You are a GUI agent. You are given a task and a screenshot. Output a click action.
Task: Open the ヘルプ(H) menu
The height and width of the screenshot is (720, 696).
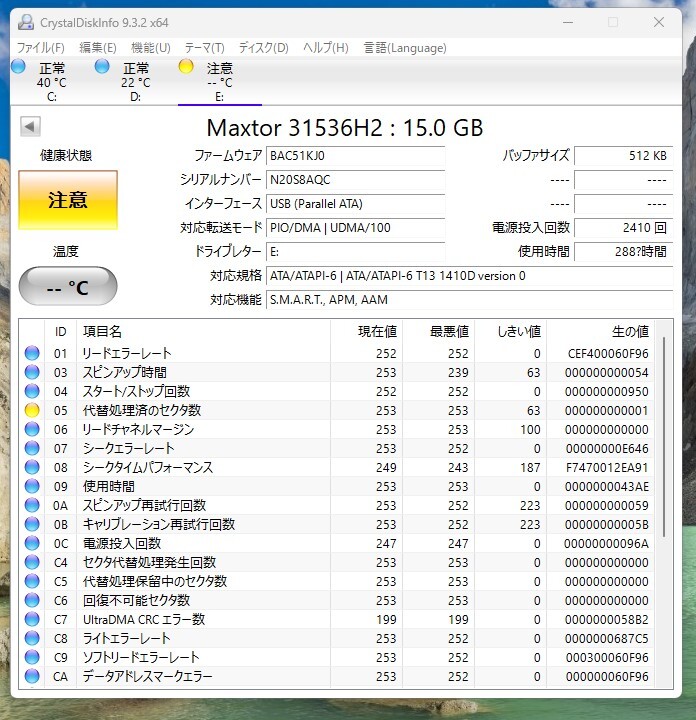[326, 48]
